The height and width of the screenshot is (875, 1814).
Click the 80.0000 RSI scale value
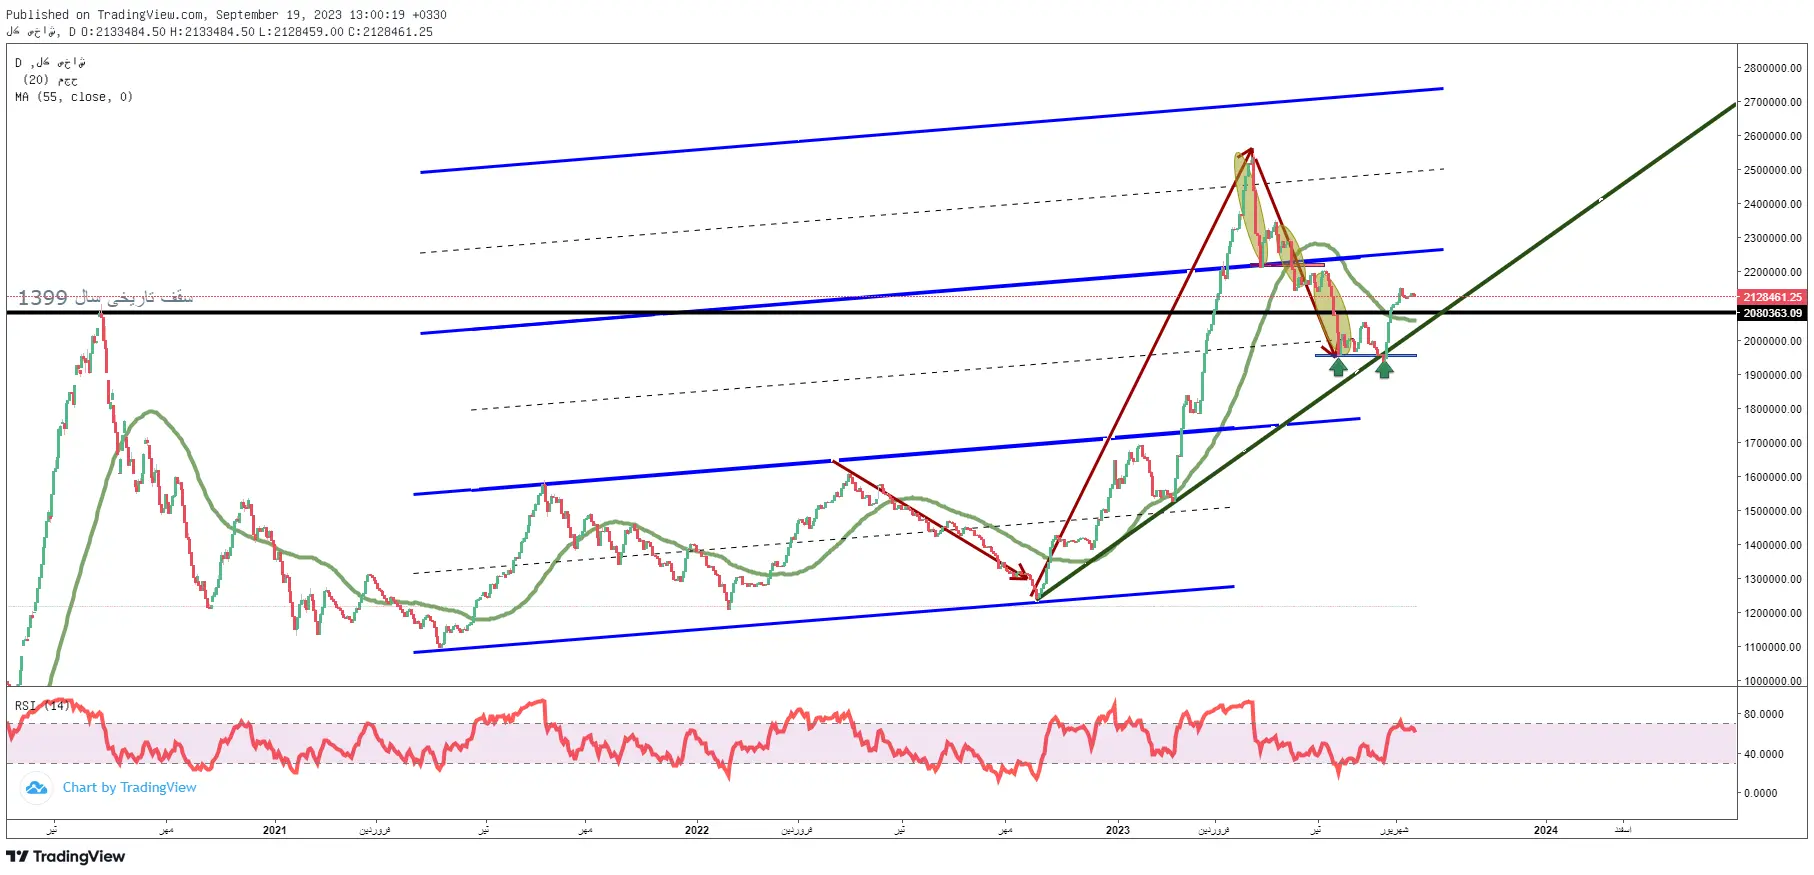click(x=1763, y=714)
